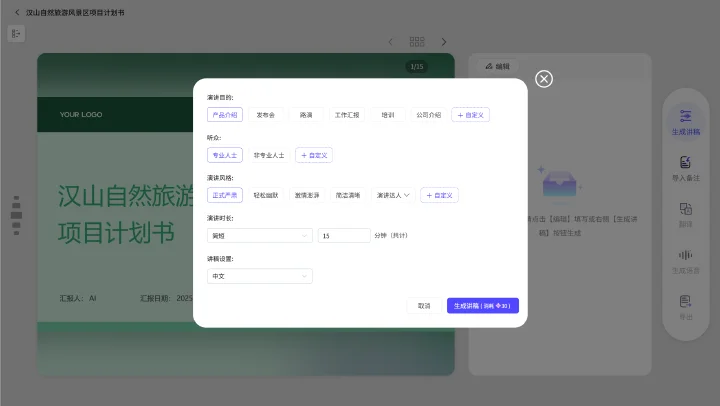Pick 路演 as the speech purpose
720x406 pixels.
click(306, 115)
